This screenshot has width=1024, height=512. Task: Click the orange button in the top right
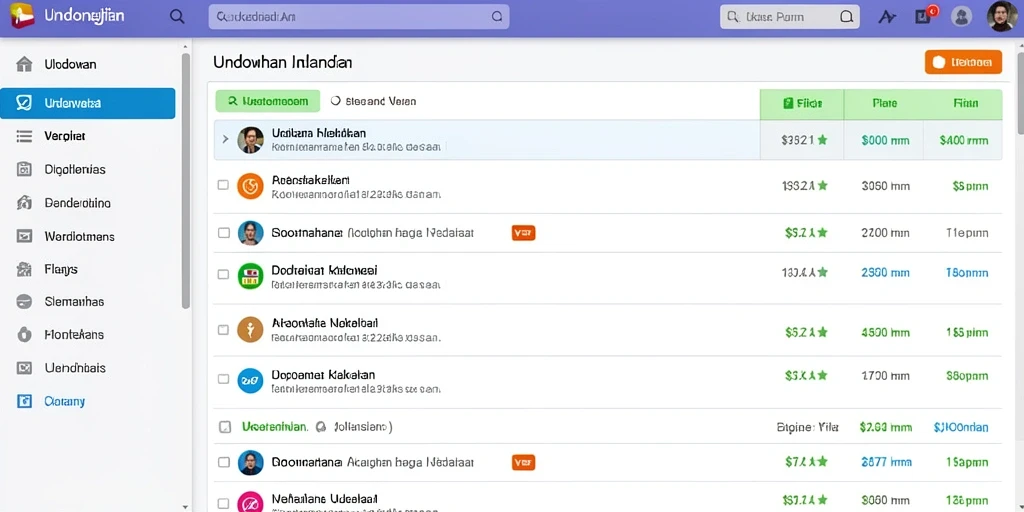click(963, 62)
